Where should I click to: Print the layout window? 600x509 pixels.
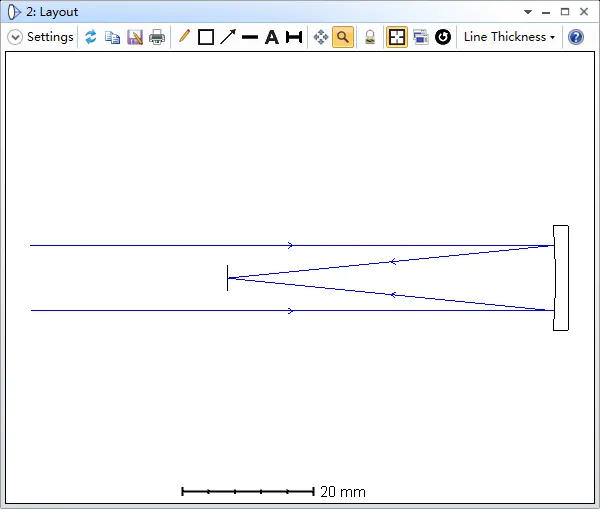click(x=157, y=37)
